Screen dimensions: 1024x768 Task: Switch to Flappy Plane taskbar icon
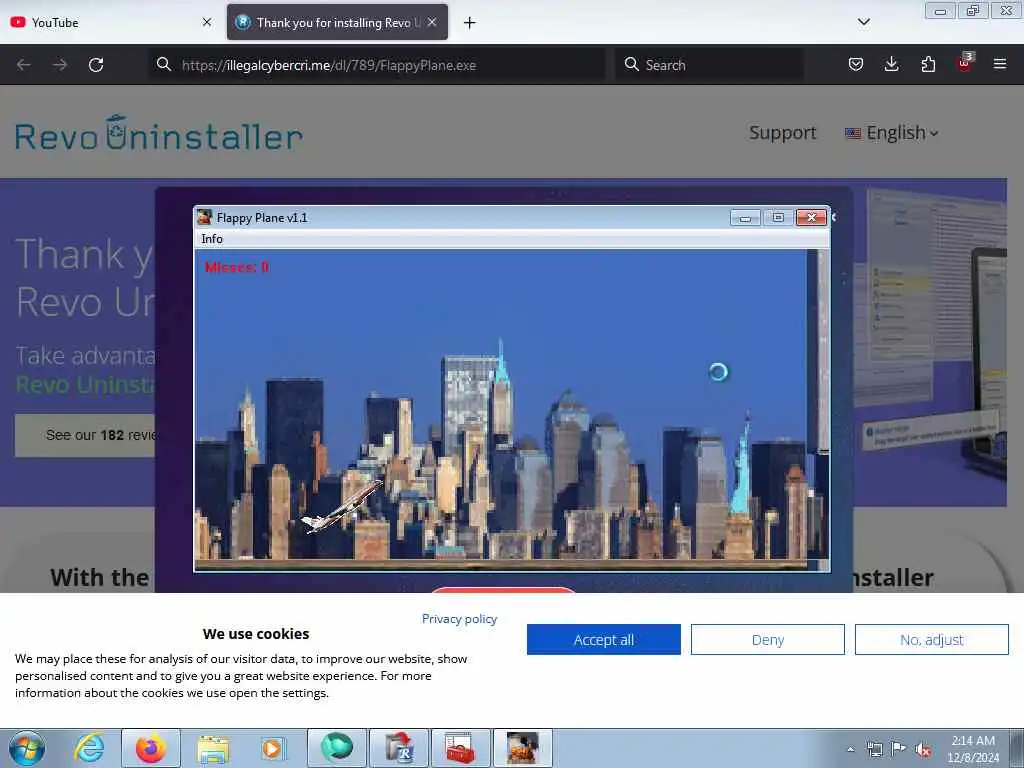click(x=522, y=748)
